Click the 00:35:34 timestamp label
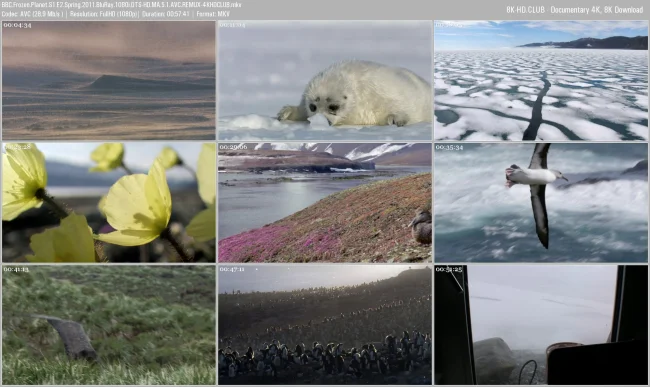Image resolution: width=650 pixels, height=387 pixels. click(x=449, y=147)
